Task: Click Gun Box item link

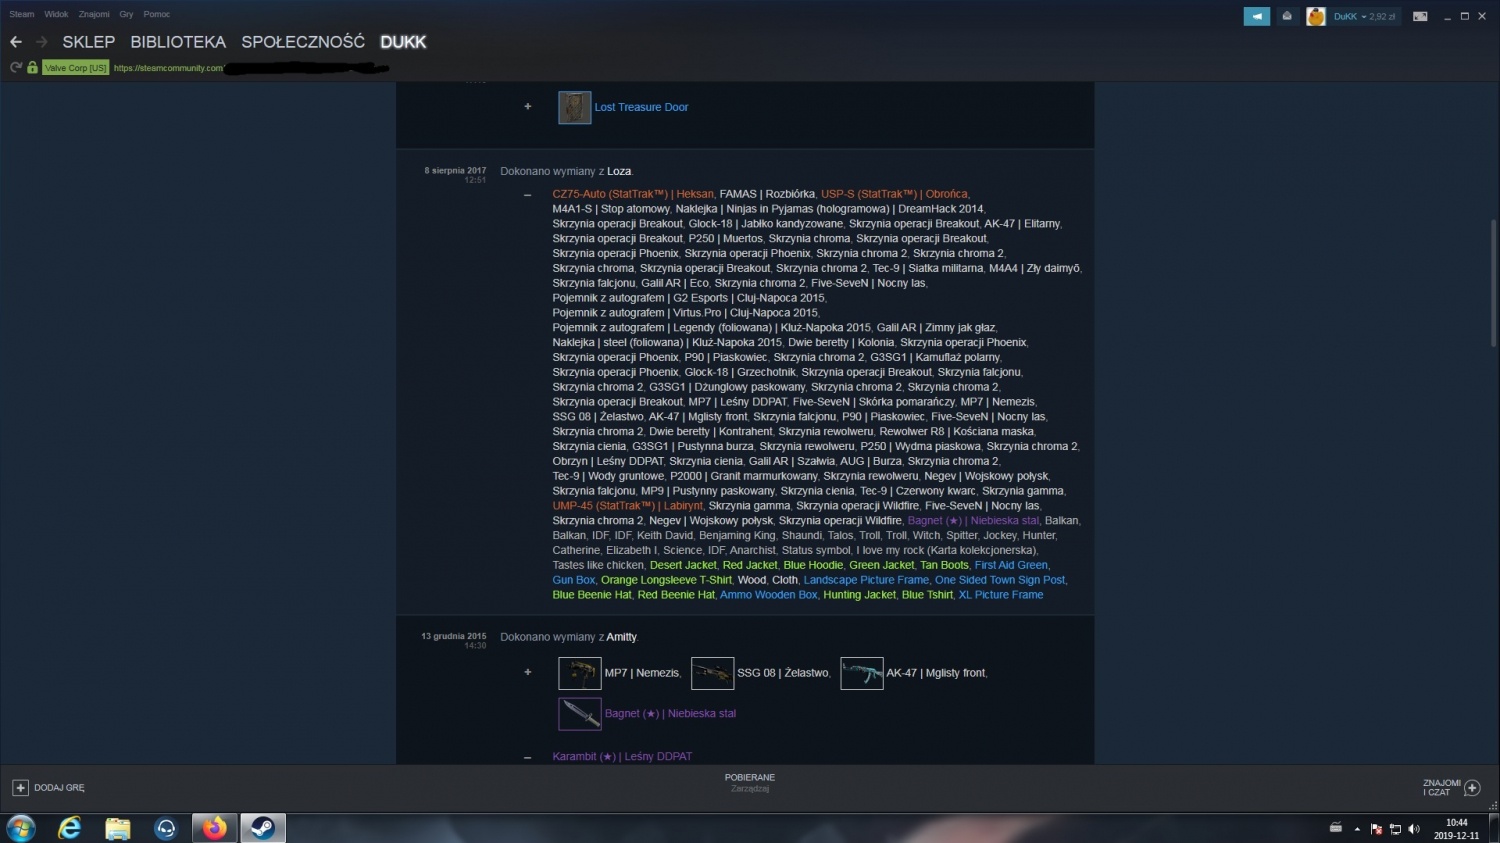Action: (x=574, y=580)
